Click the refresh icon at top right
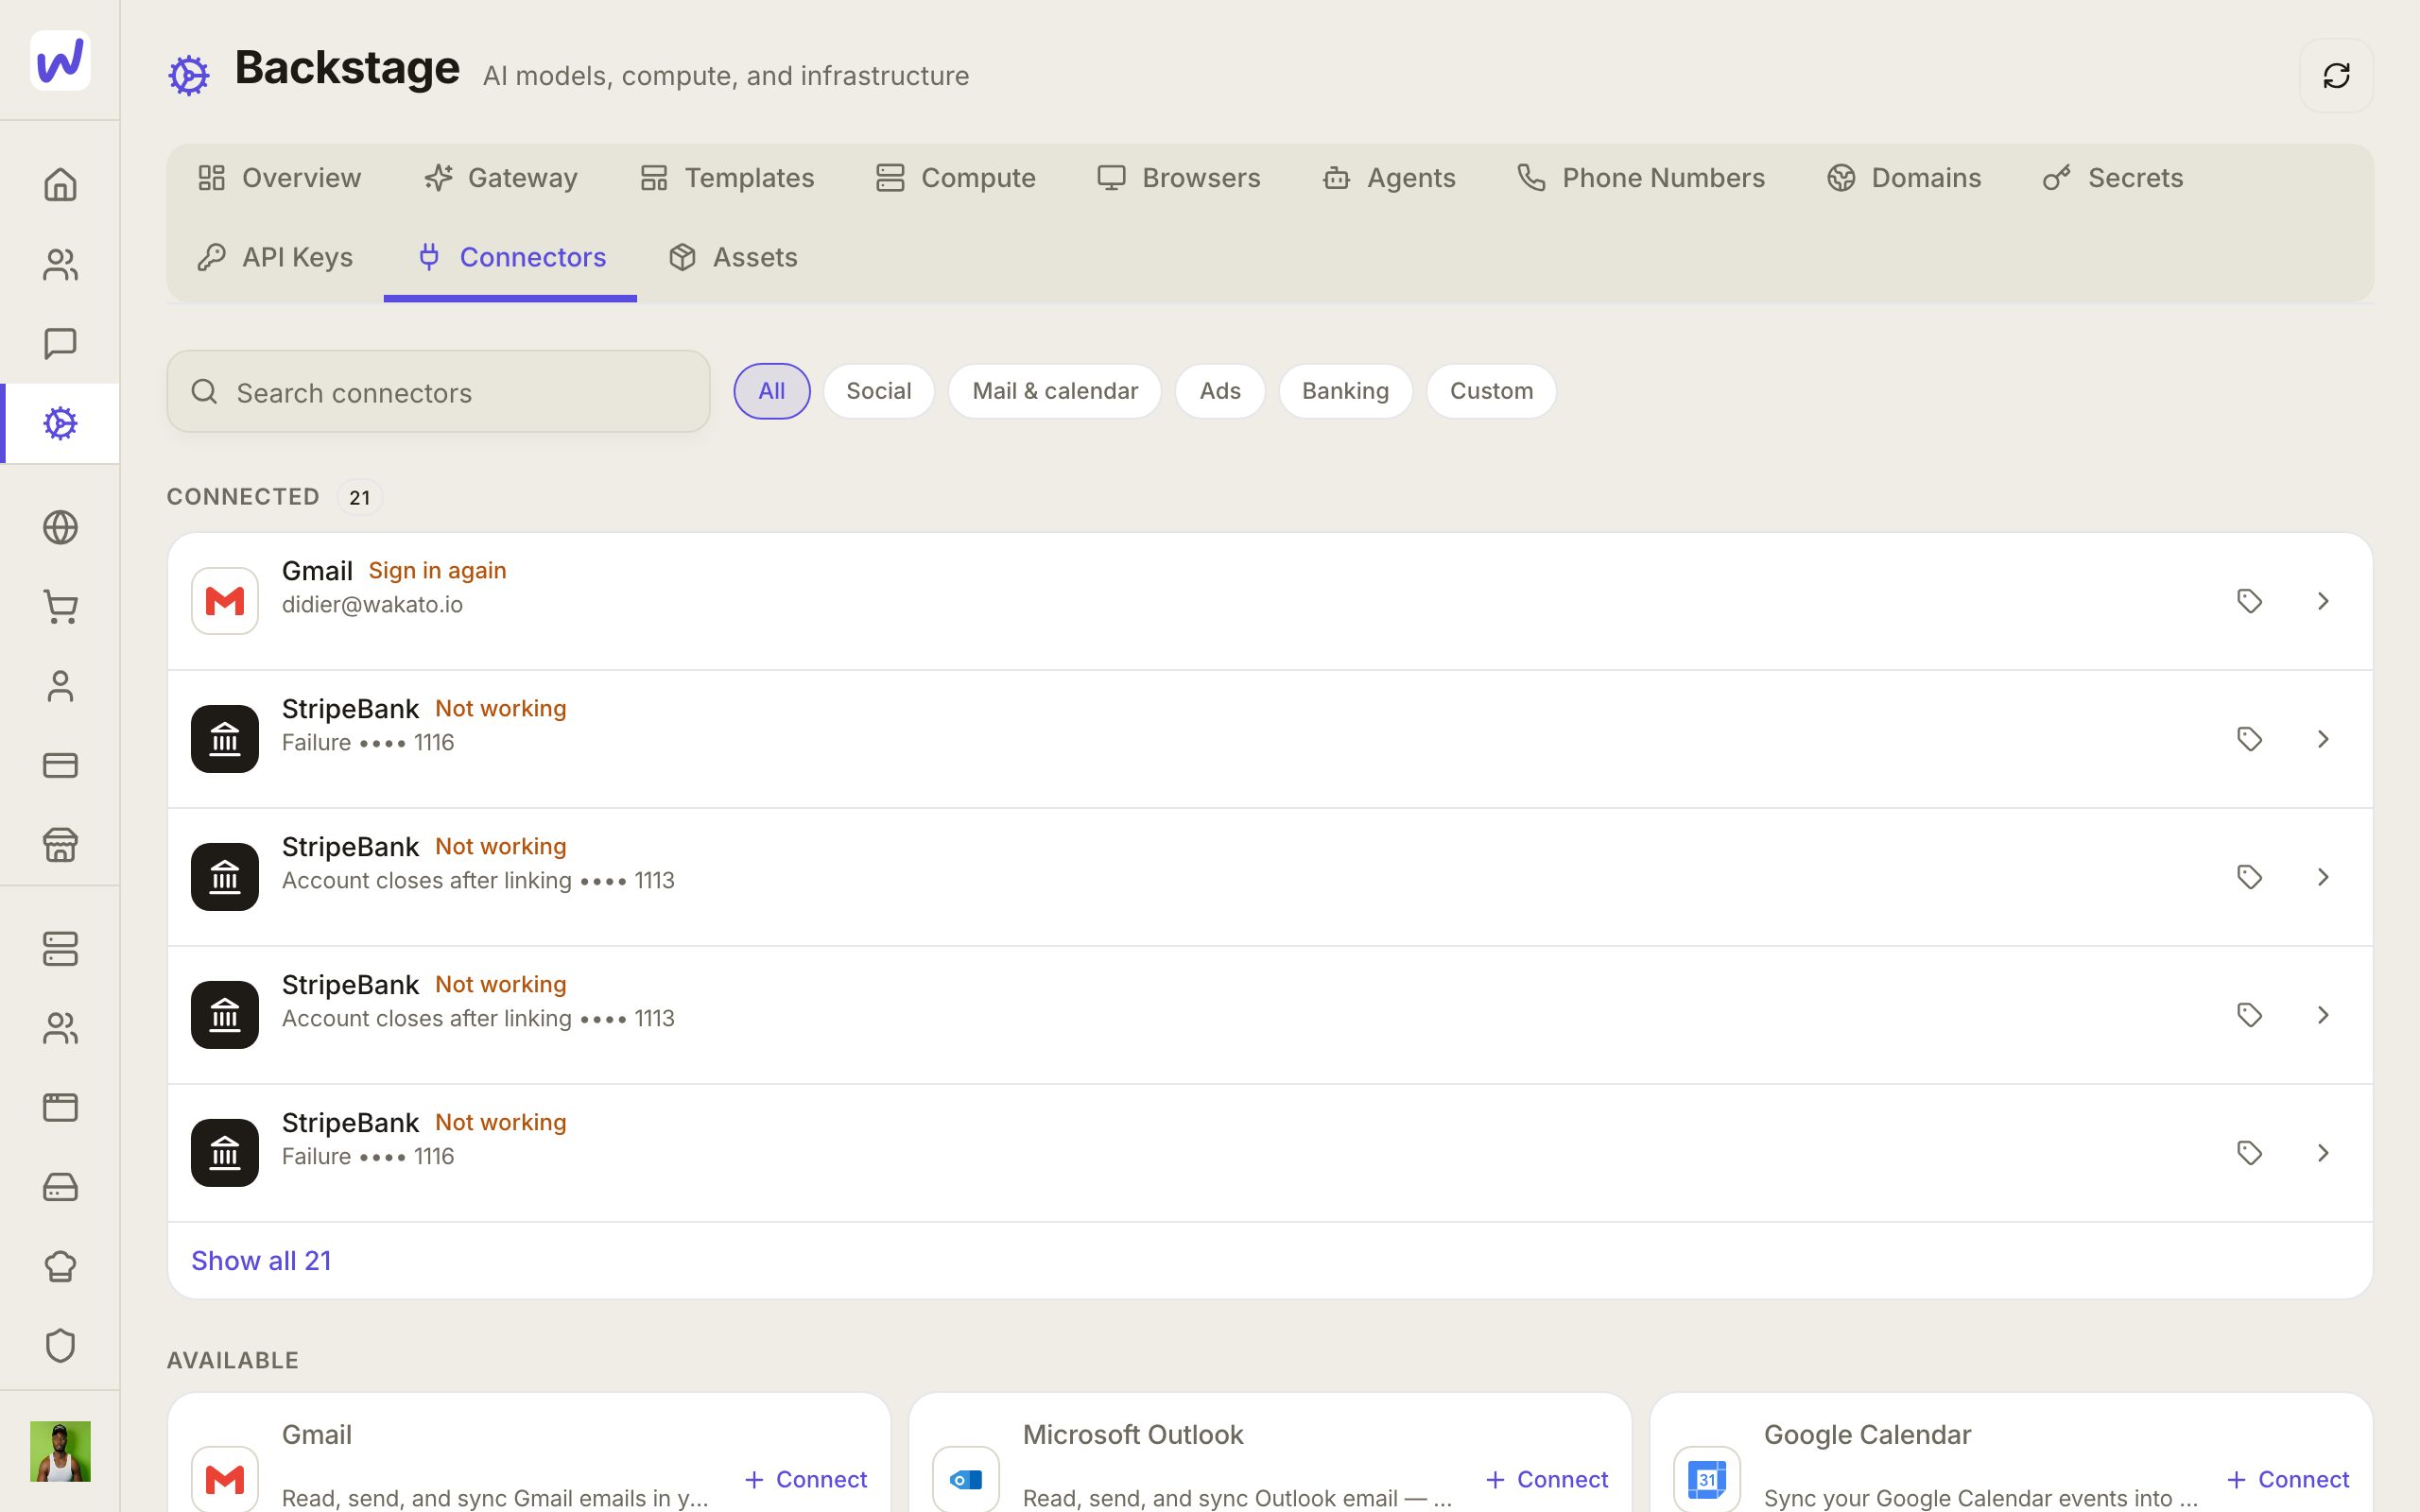 tap(2336, 76)
